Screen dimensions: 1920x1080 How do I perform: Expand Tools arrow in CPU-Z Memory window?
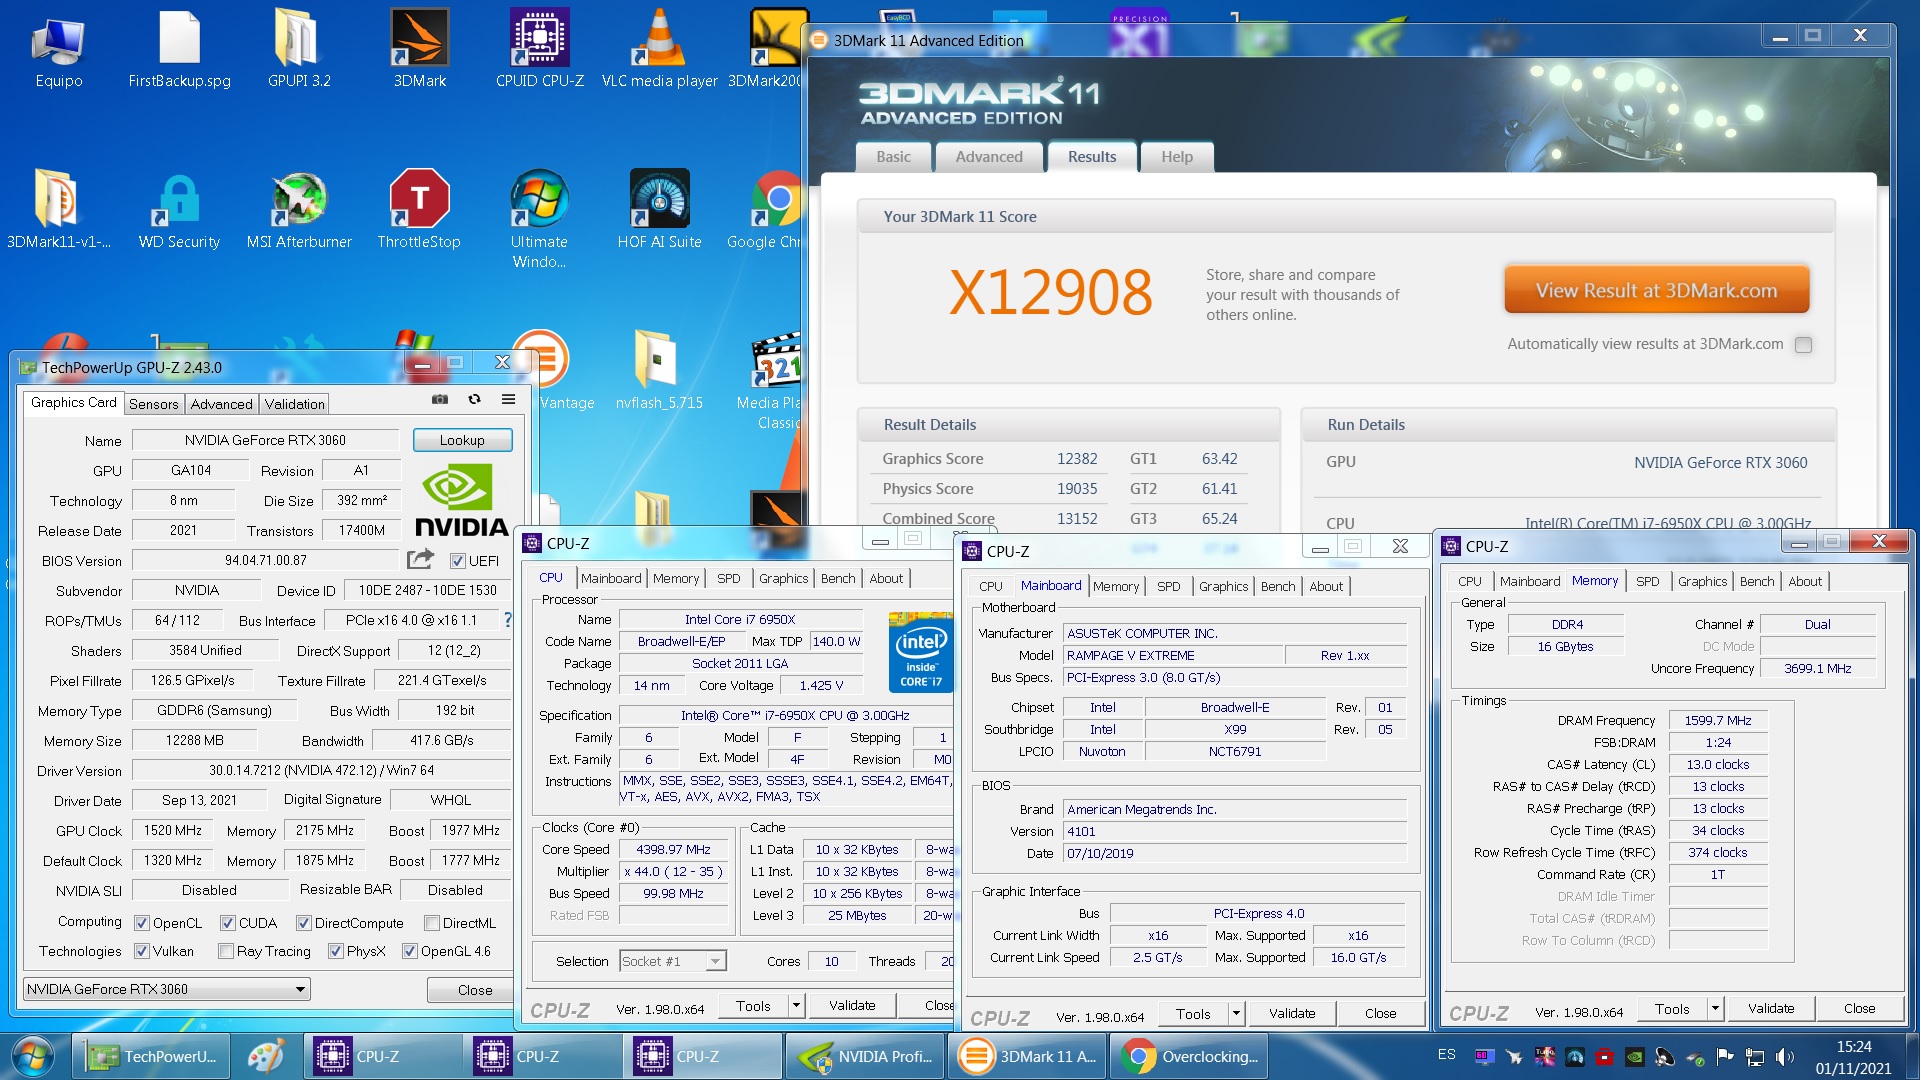1715,1009
